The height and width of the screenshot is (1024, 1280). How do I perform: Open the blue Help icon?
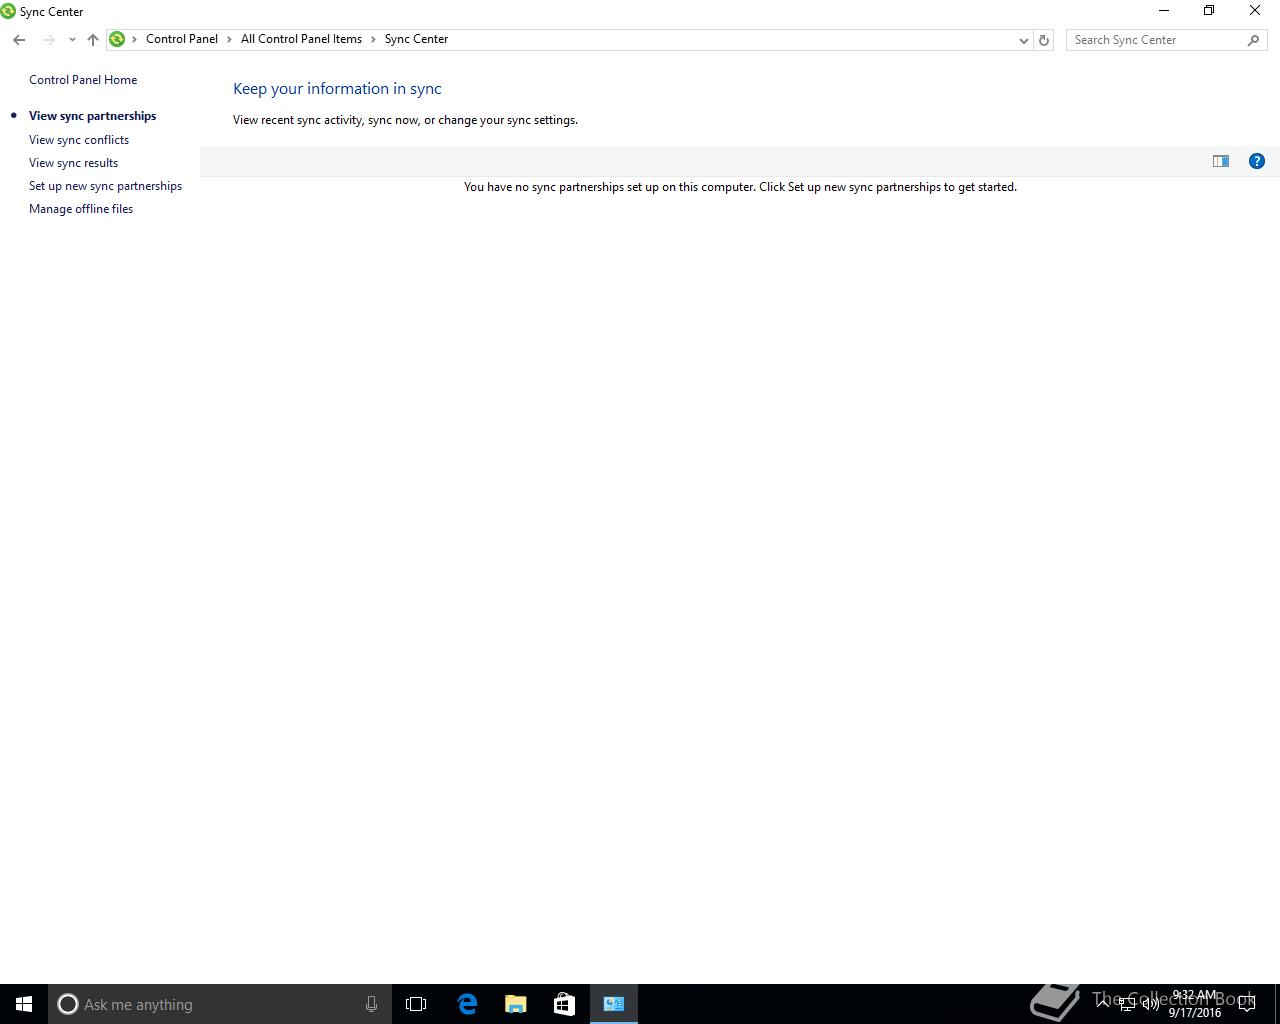click(x=1257, y=161)
